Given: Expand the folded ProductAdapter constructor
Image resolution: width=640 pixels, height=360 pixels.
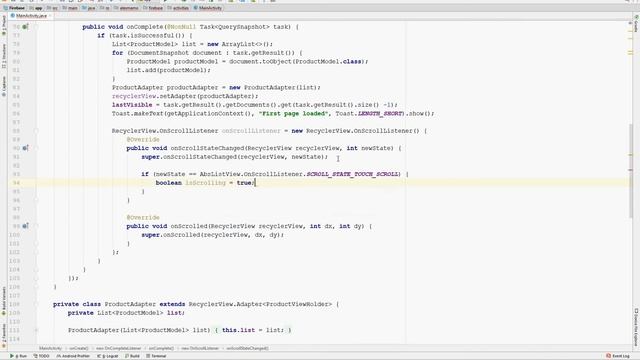Looking at the screenshot, I should click(x=36, y=330).
